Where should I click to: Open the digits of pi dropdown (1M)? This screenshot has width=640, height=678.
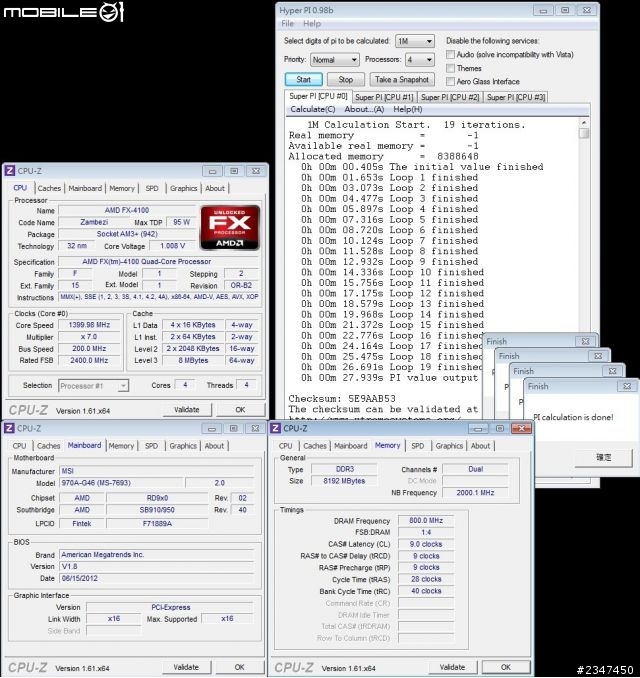click(x=415, y=41)
